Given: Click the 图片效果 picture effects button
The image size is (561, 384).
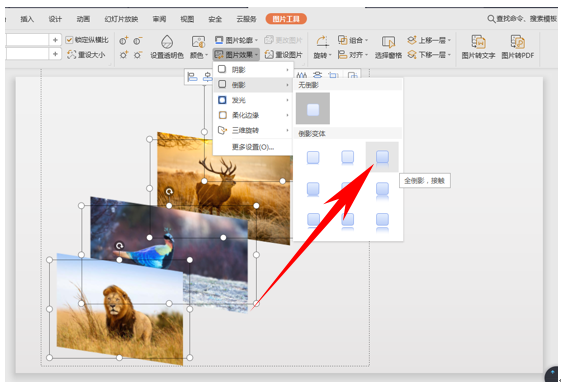Looking at the screenshot, I should click(236, 55).
